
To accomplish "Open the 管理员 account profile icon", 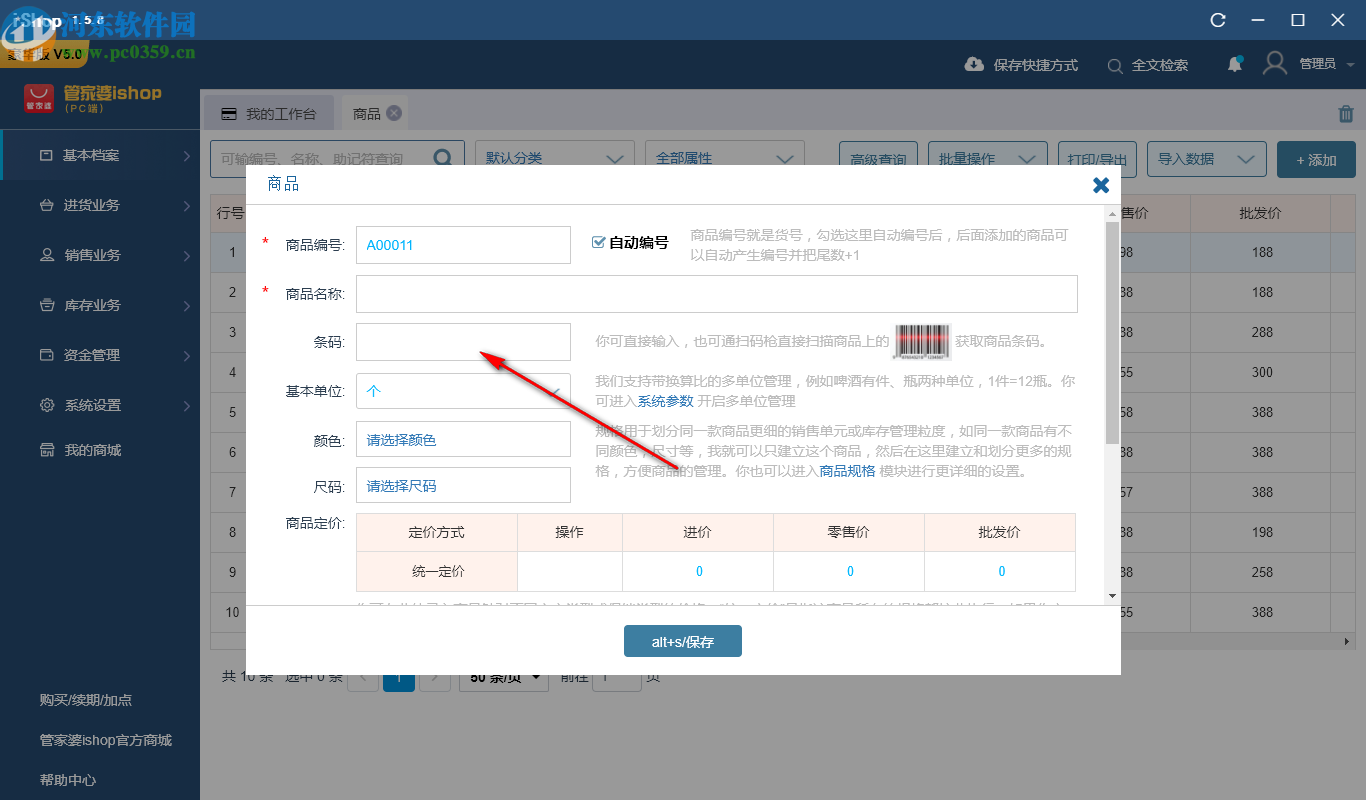I will coord(1274,62).
